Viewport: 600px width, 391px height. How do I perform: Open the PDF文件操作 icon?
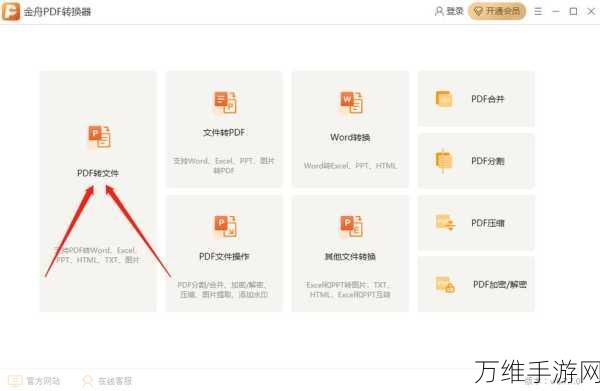point(225,226)
